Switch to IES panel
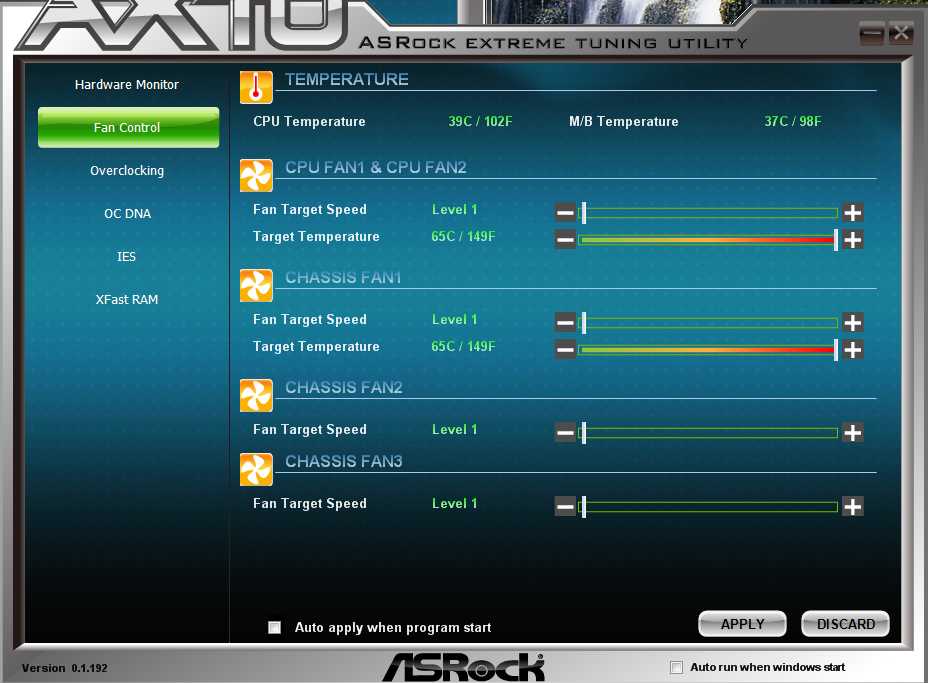Image resolution: width=928 pixels, height=683 pixels. tap(126, 256)
